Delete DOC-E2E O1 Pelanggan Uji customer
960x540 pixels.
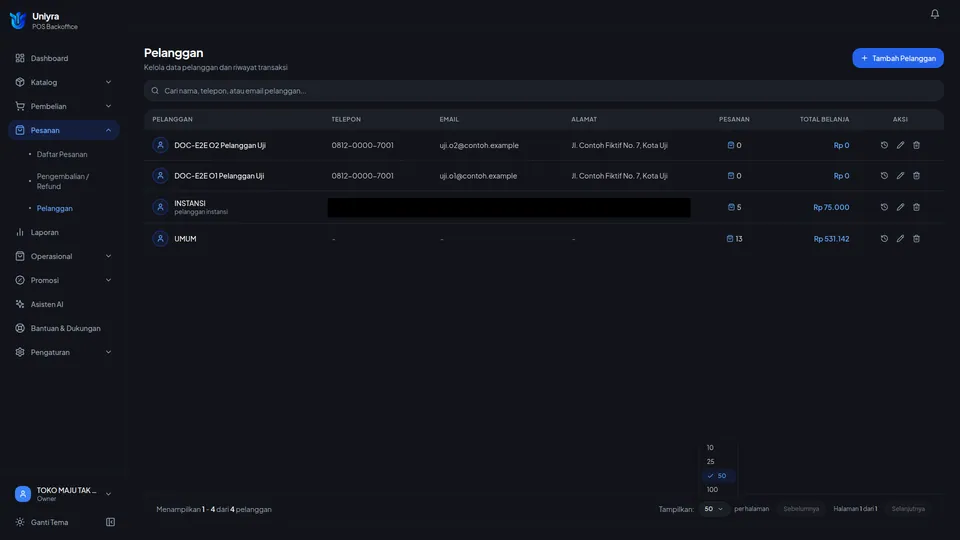coord(916,176)
